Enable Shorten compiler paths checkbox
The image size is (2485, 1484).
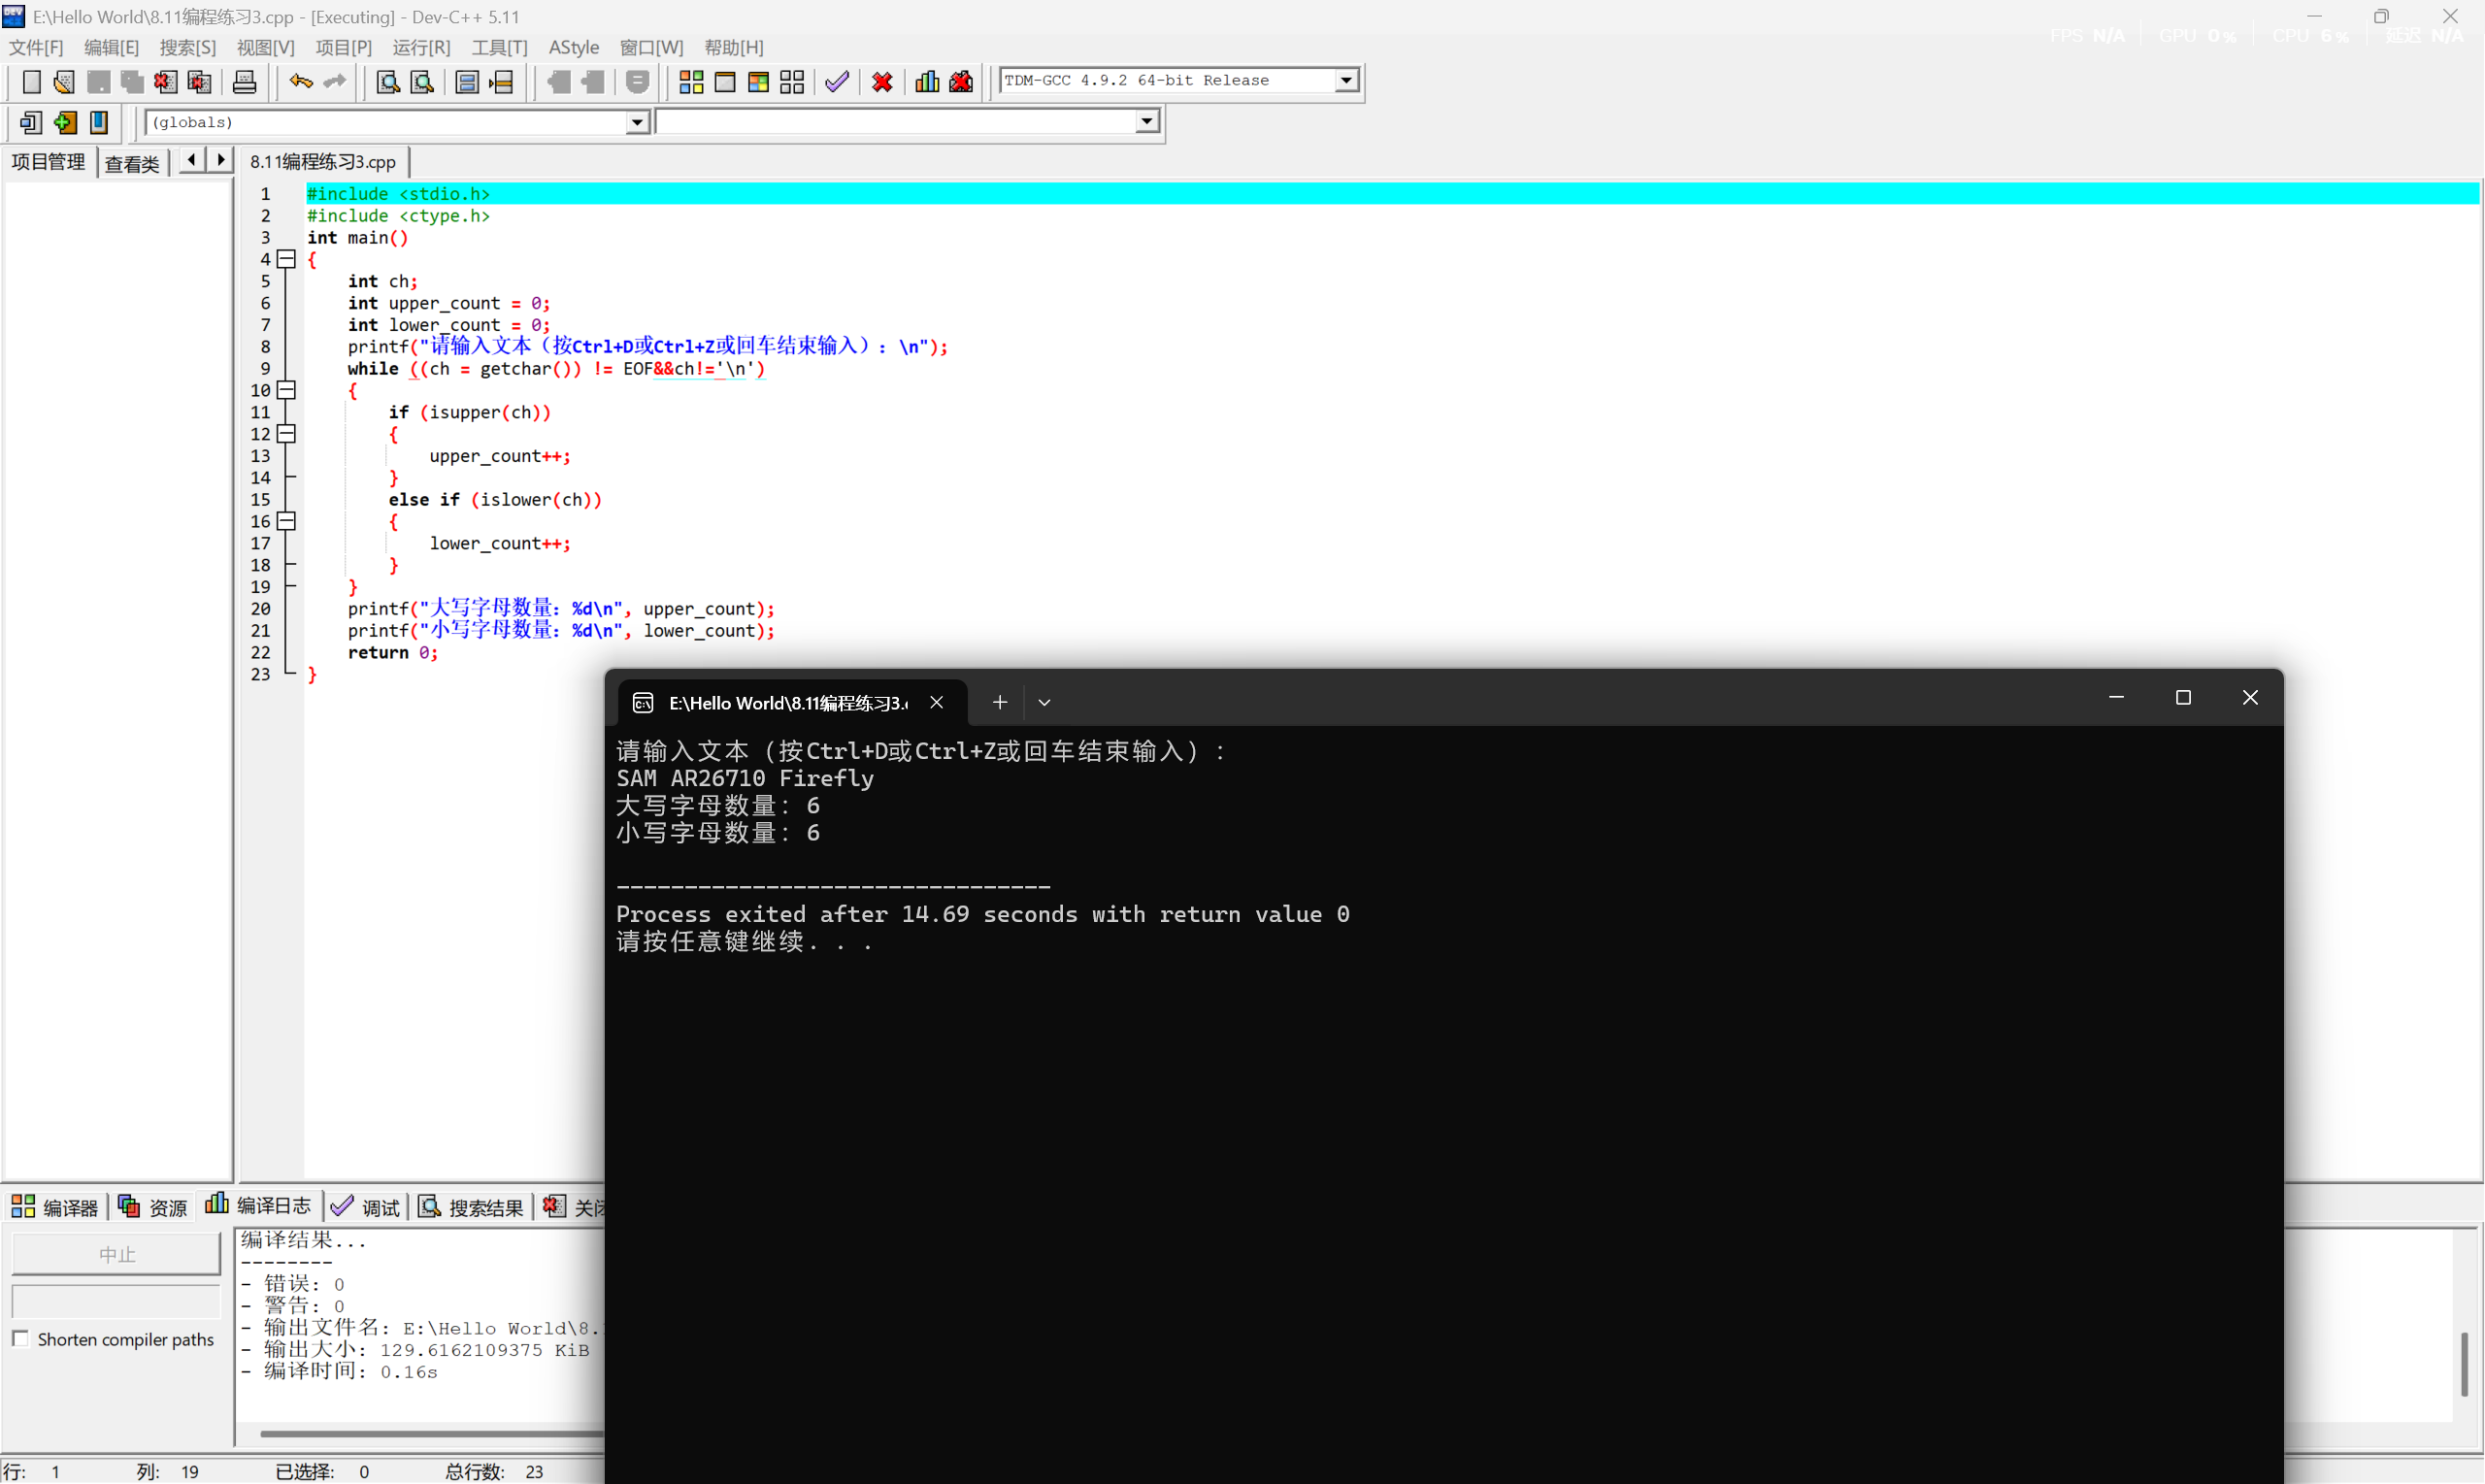coord(20,1338)
